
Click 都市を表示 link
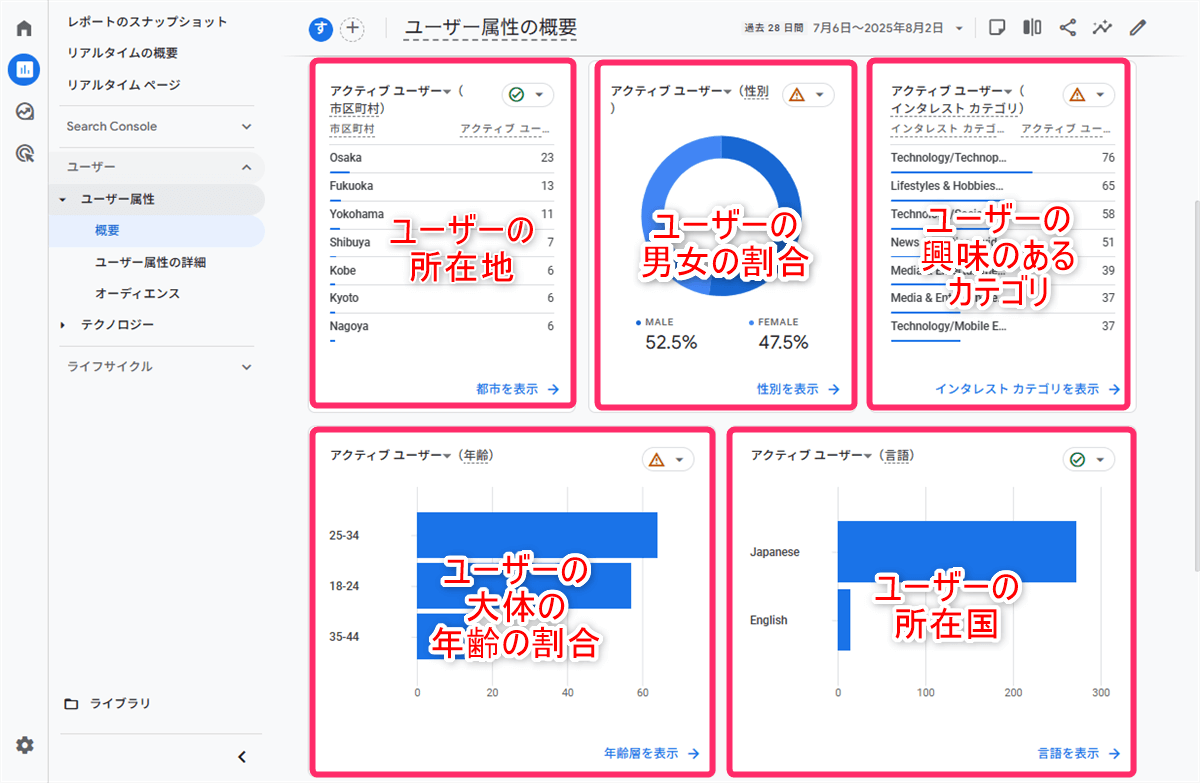point(517,390)
